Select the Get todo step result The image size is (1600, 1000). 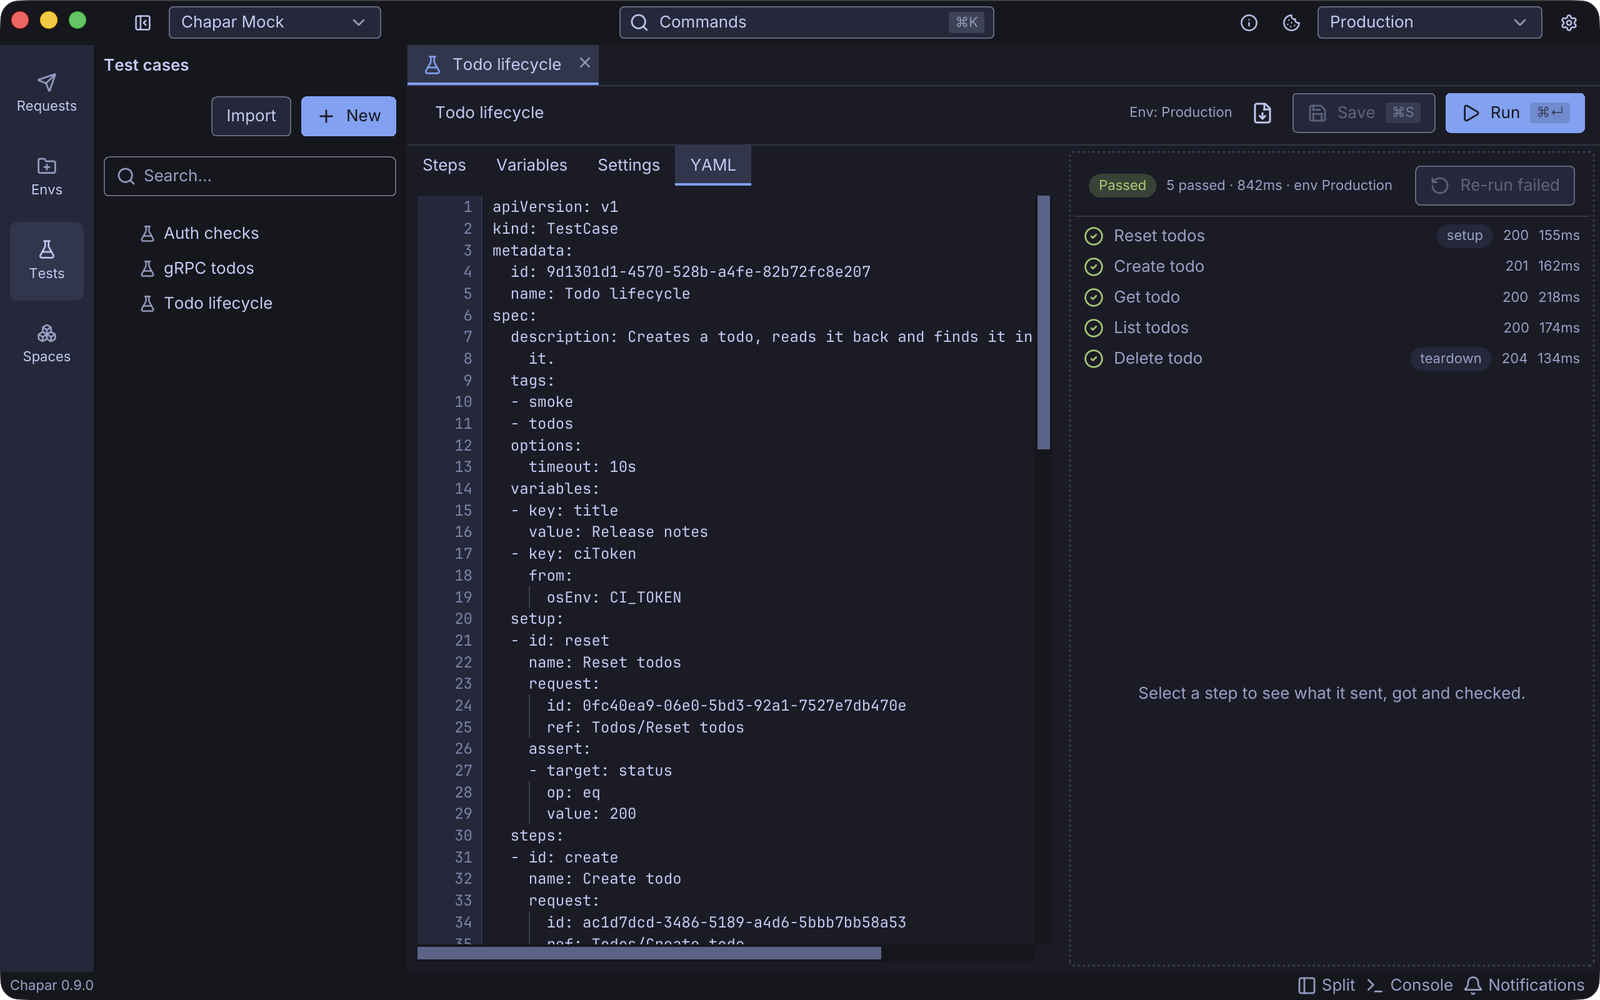pyautogui.click(x=1332, y=297)
